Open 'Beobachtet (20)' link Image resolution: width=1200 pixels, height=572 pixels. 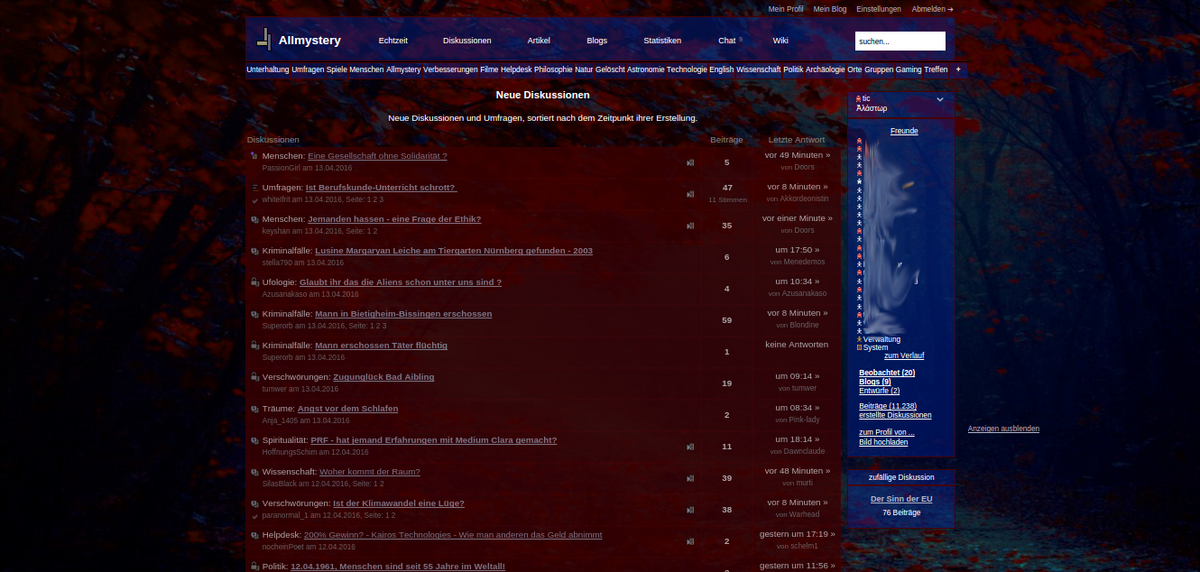(887, 373)
